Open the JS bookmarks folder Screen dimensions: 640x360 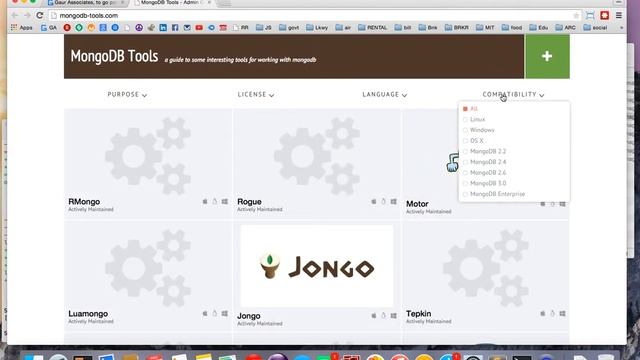pos(264,27)
